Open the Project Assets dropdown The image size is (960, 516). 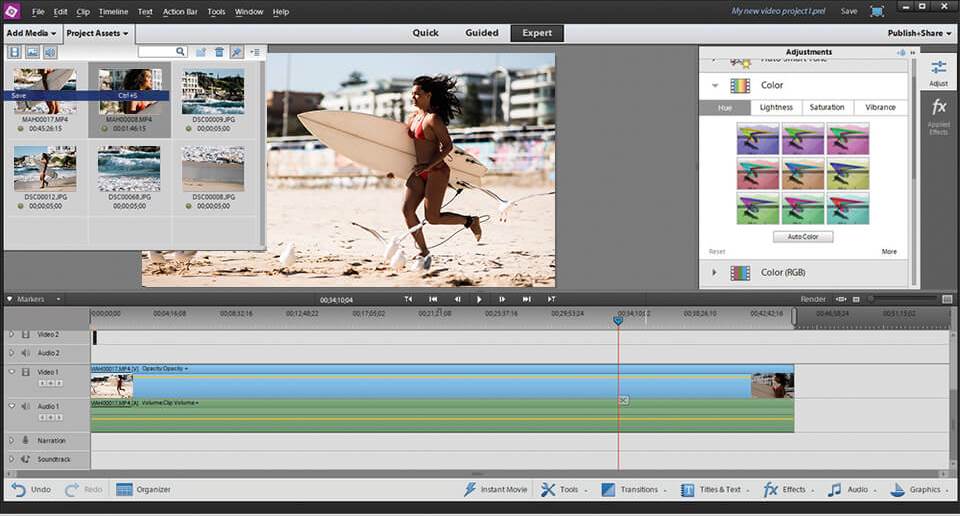[97, 33]
